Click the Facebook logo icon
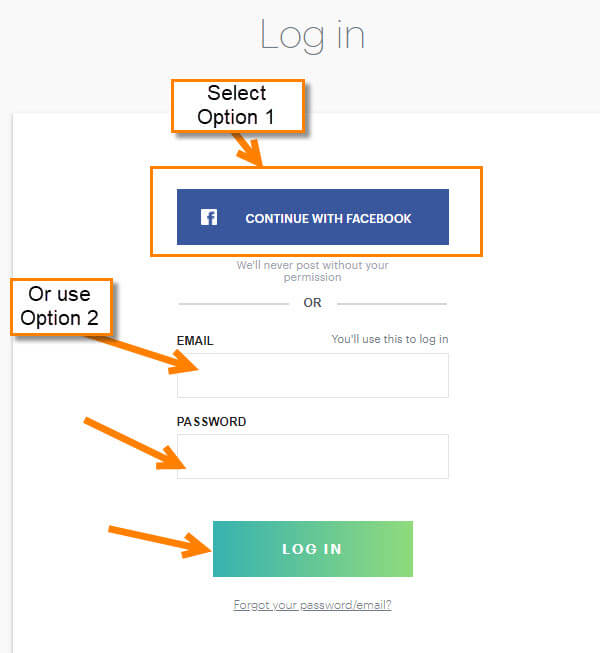 pyautogui.click(x=209, y=217)
